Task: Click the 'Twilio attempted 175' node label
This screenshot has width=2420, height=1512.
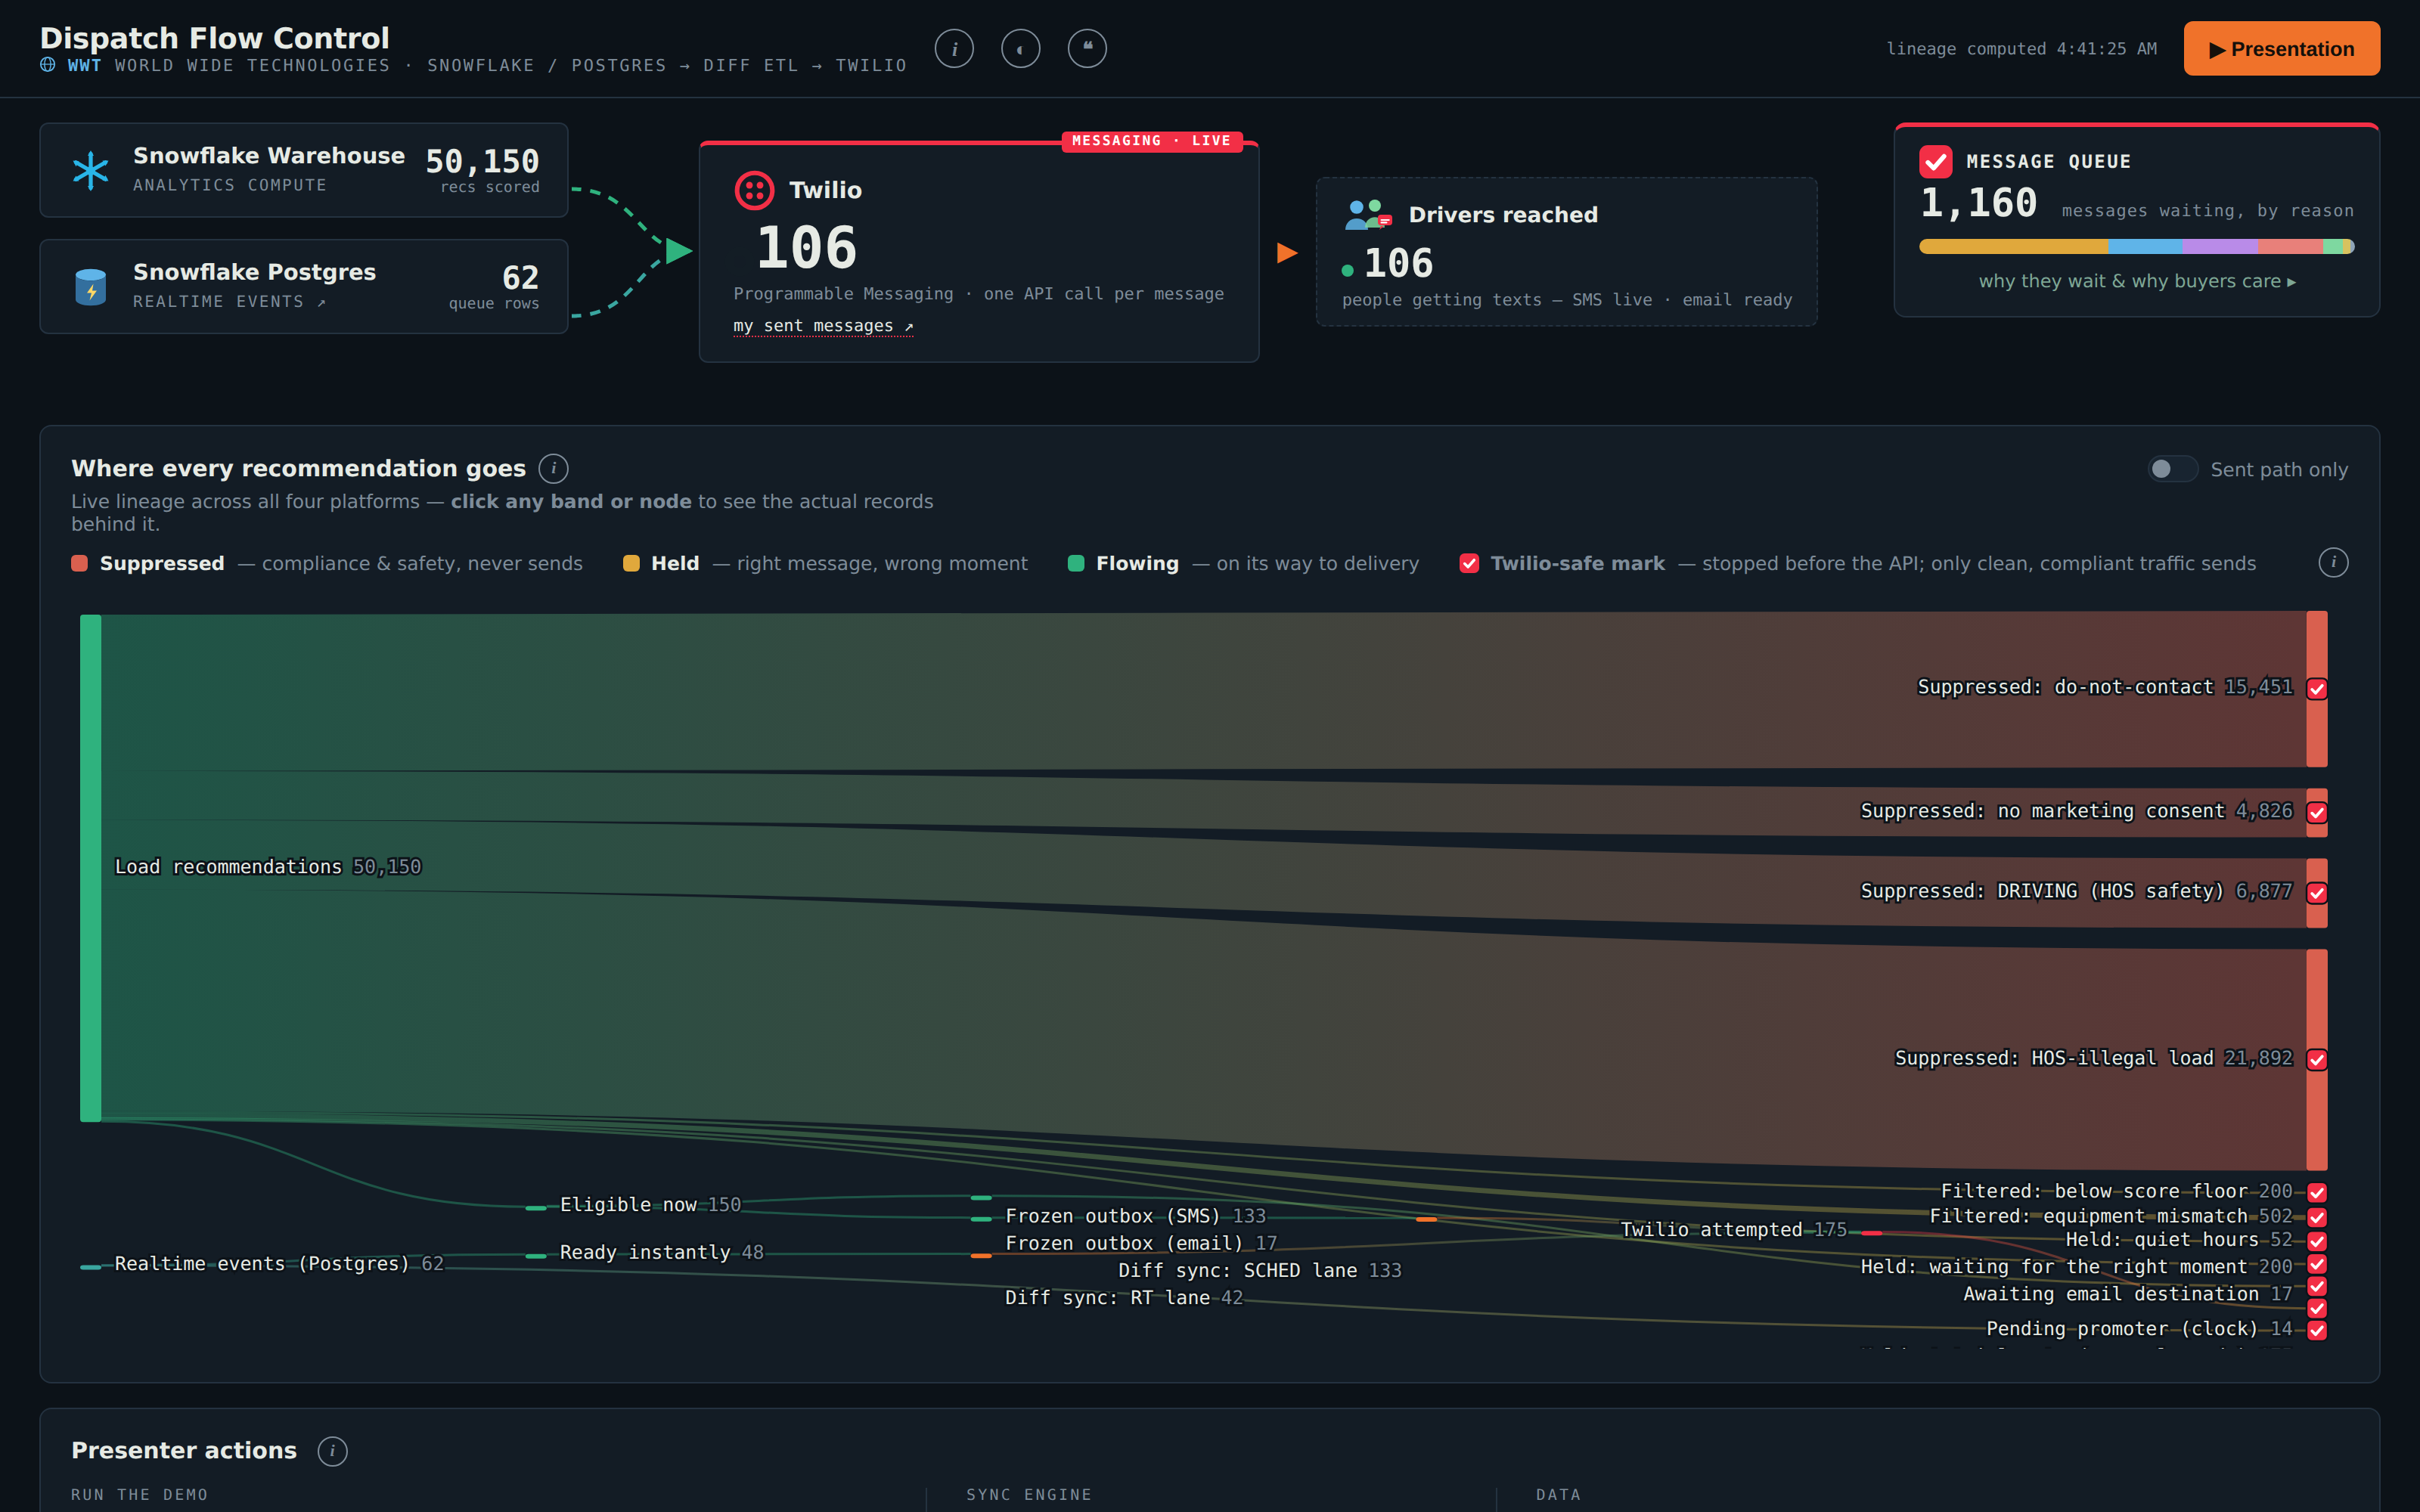Action: point(1733,1229)
